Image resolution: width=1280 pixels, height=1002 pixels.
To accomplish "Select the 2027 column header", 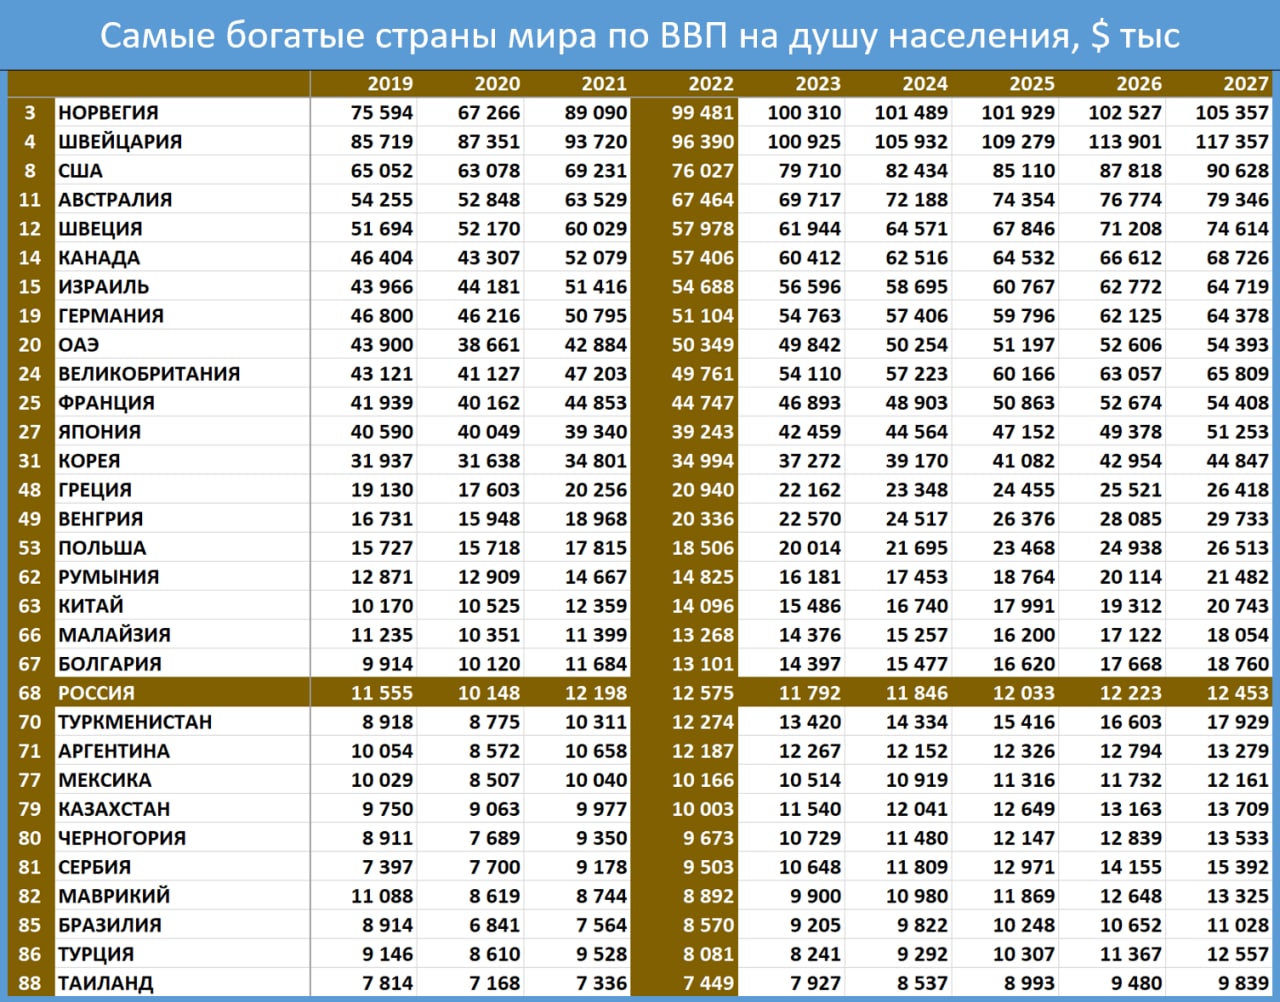I will 1245,84.
